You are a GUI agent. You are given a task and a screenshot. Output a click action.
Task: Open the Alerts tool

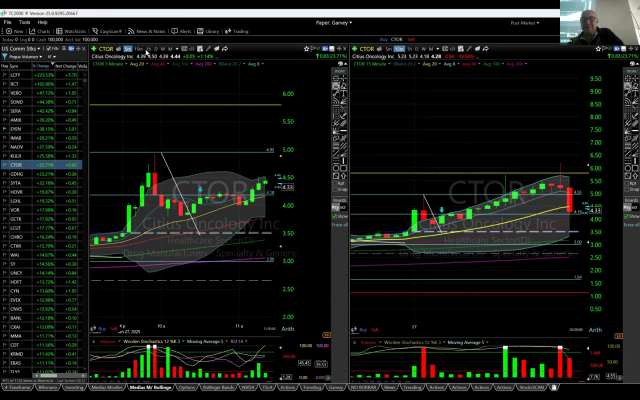(182, 31)
